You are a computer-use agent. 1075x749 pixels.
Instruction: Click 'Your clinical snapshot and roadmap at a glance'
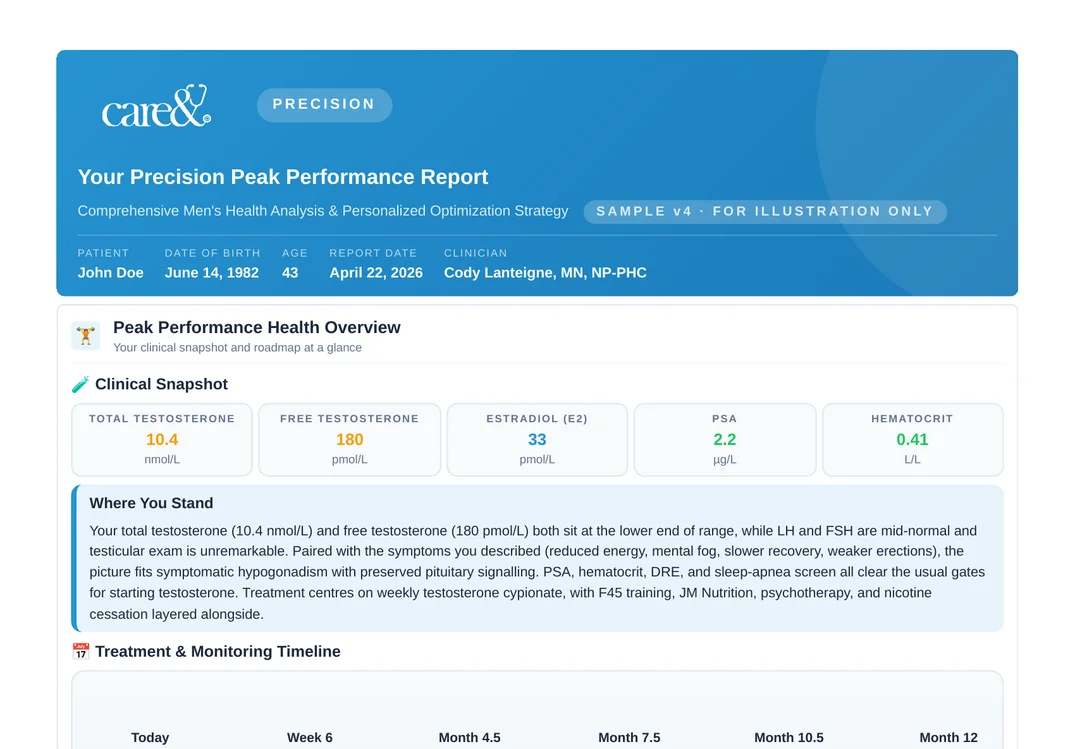(x=237, y=348)
